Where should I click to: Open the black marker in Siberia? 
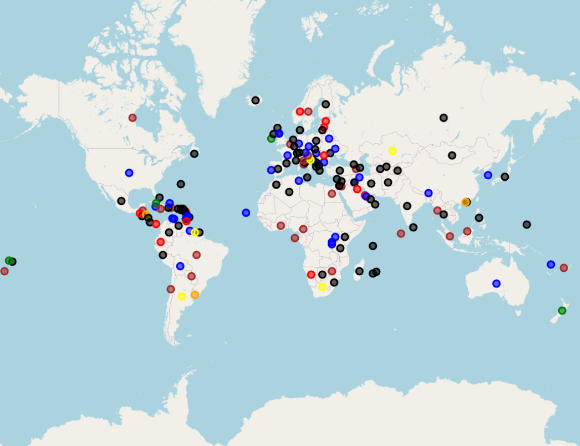[x=444, y=118]
